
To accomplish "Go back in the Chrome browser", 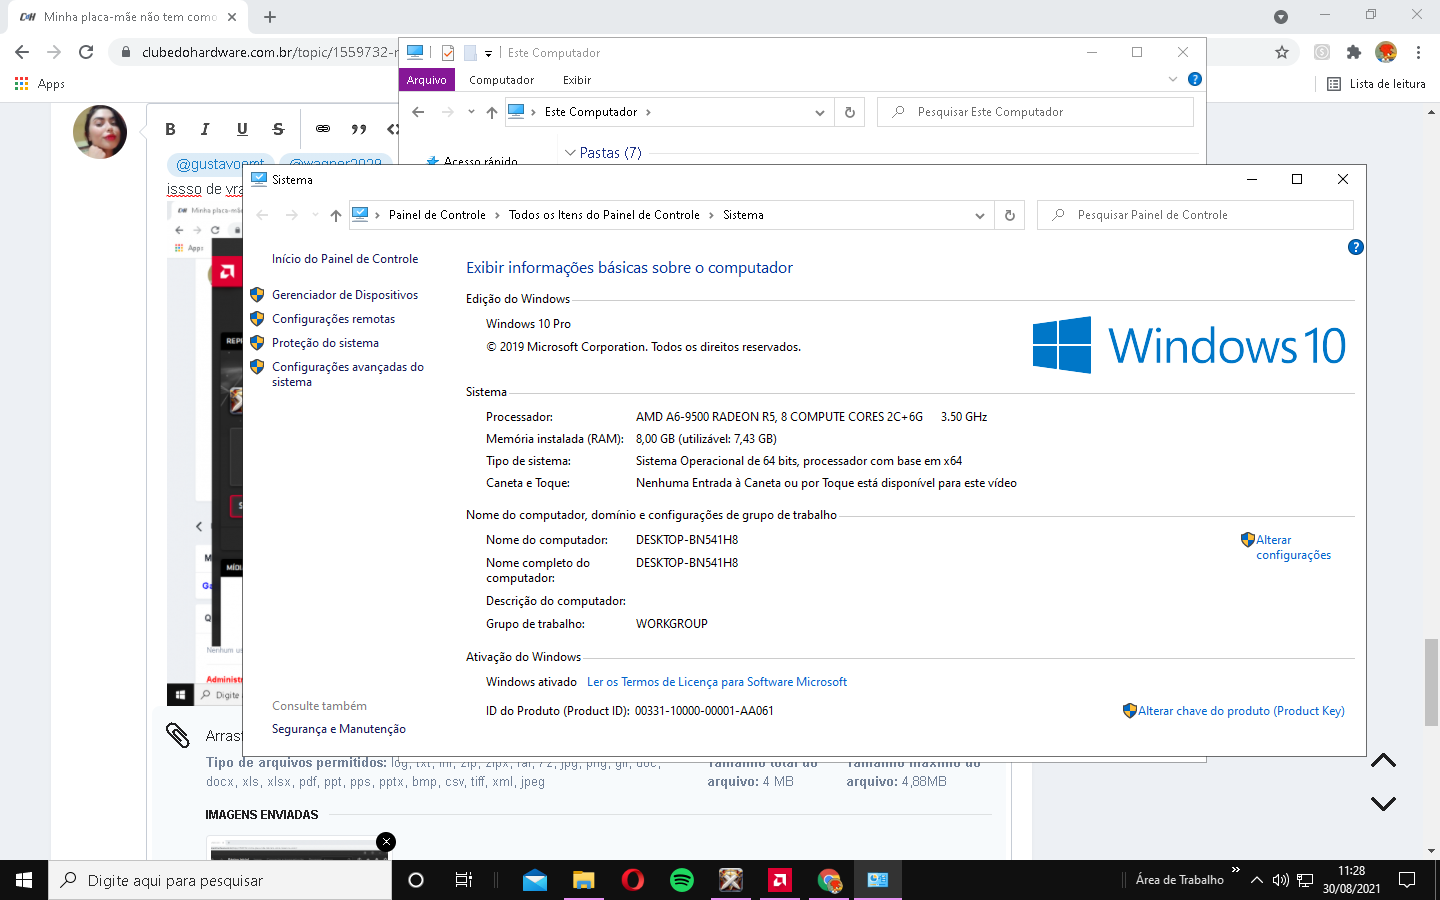I will [x=22, y=52].
